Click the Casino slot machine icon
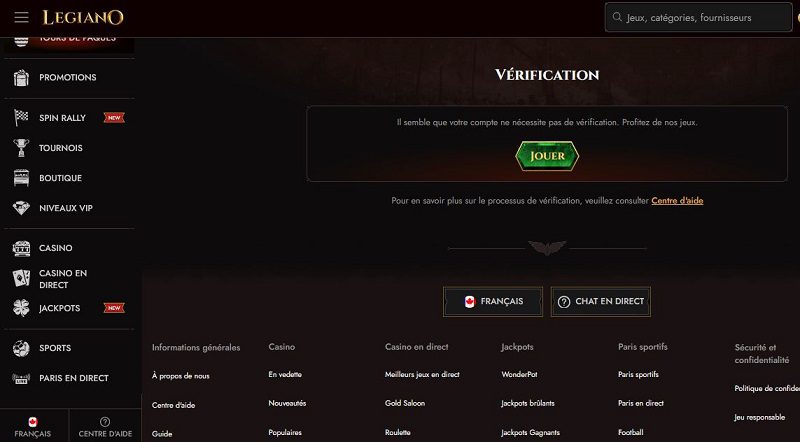Image resolution: width=800 pixels, height=442 pixels. click(21, 248)
